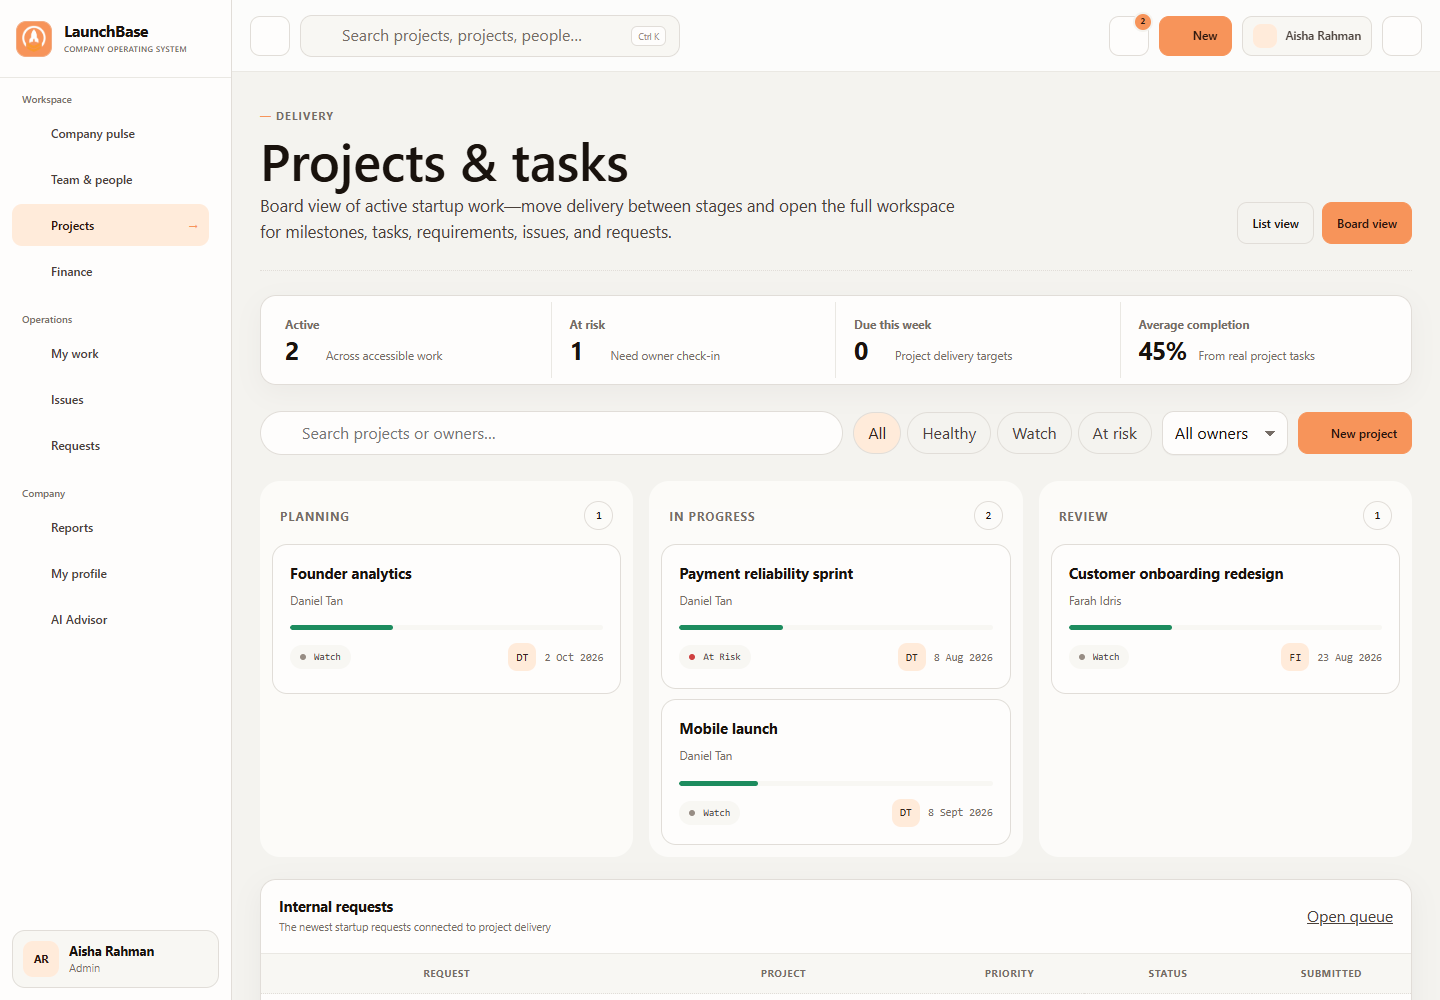Image resolution: width=1440 pixels, height=1000 pixels.
Task: Click the DT avatar on Mobile launch card
Action: point(905,812)
